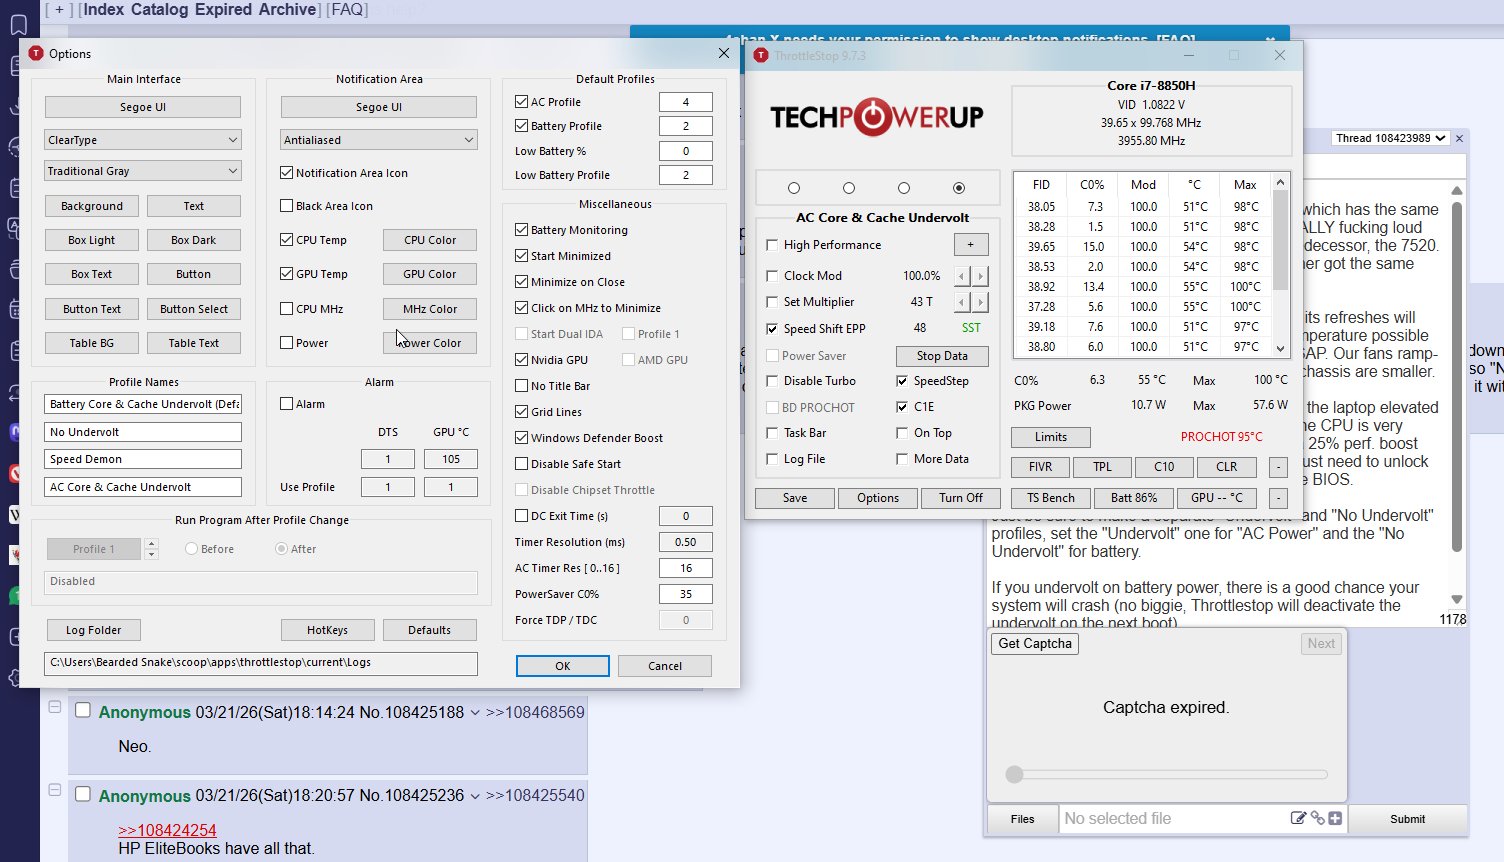
Task: Enable the No Title Bar option
Action: coord(521,386)
